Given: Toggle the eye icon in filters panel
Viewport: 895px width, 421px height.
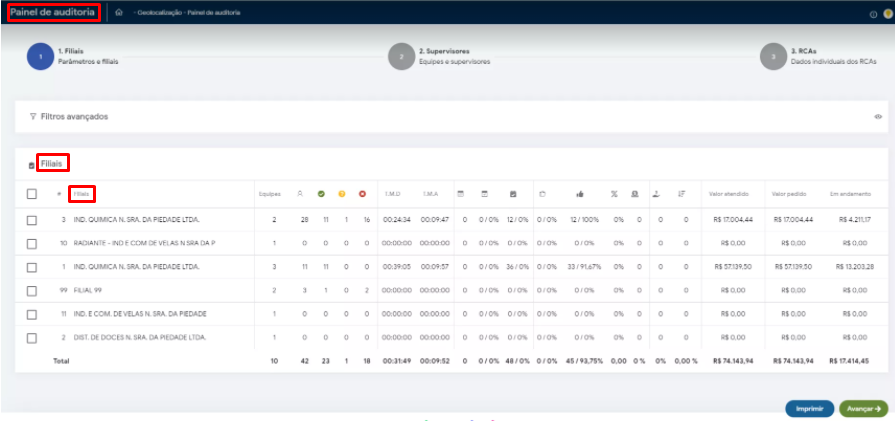Looking at the screenshot, I should tap(878, 117).
